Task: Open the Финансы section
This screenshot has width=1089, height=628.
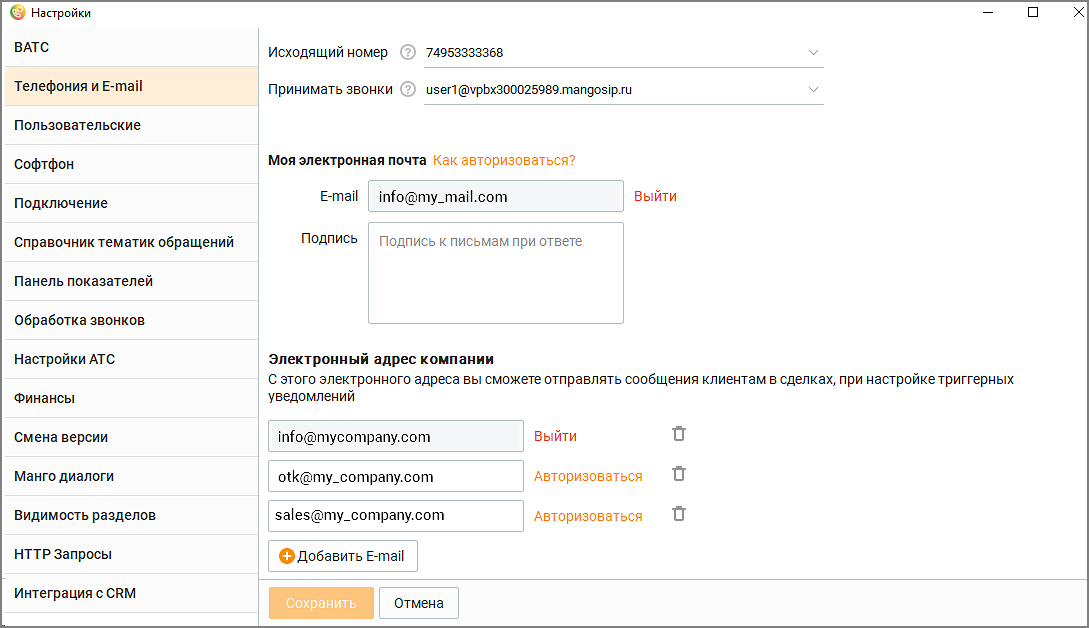Action: click(131, 398)
